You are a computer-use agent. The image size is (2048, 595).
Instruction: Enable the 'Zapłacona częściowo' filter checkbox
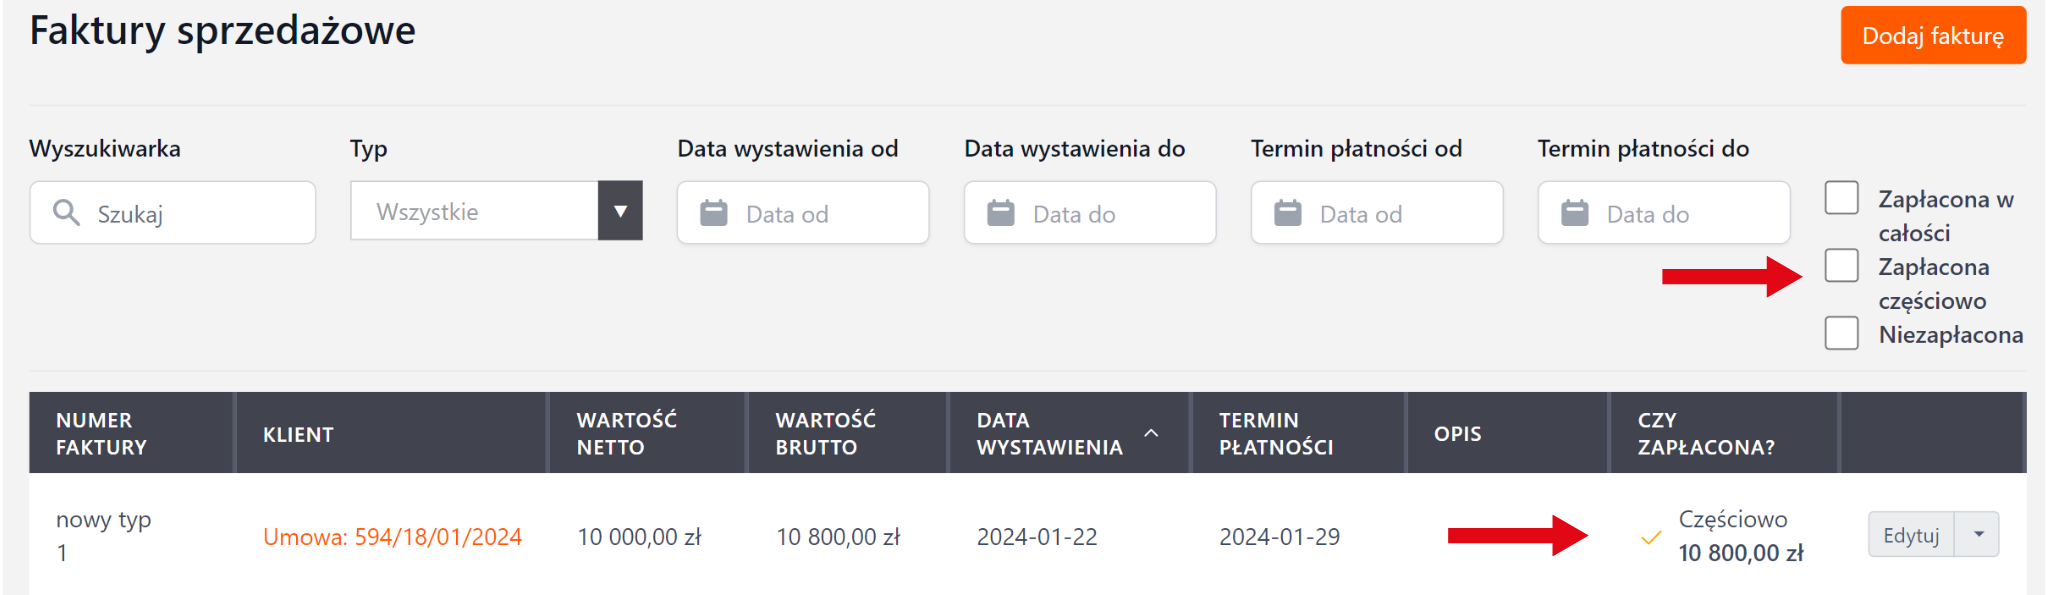click(1841, 266)
